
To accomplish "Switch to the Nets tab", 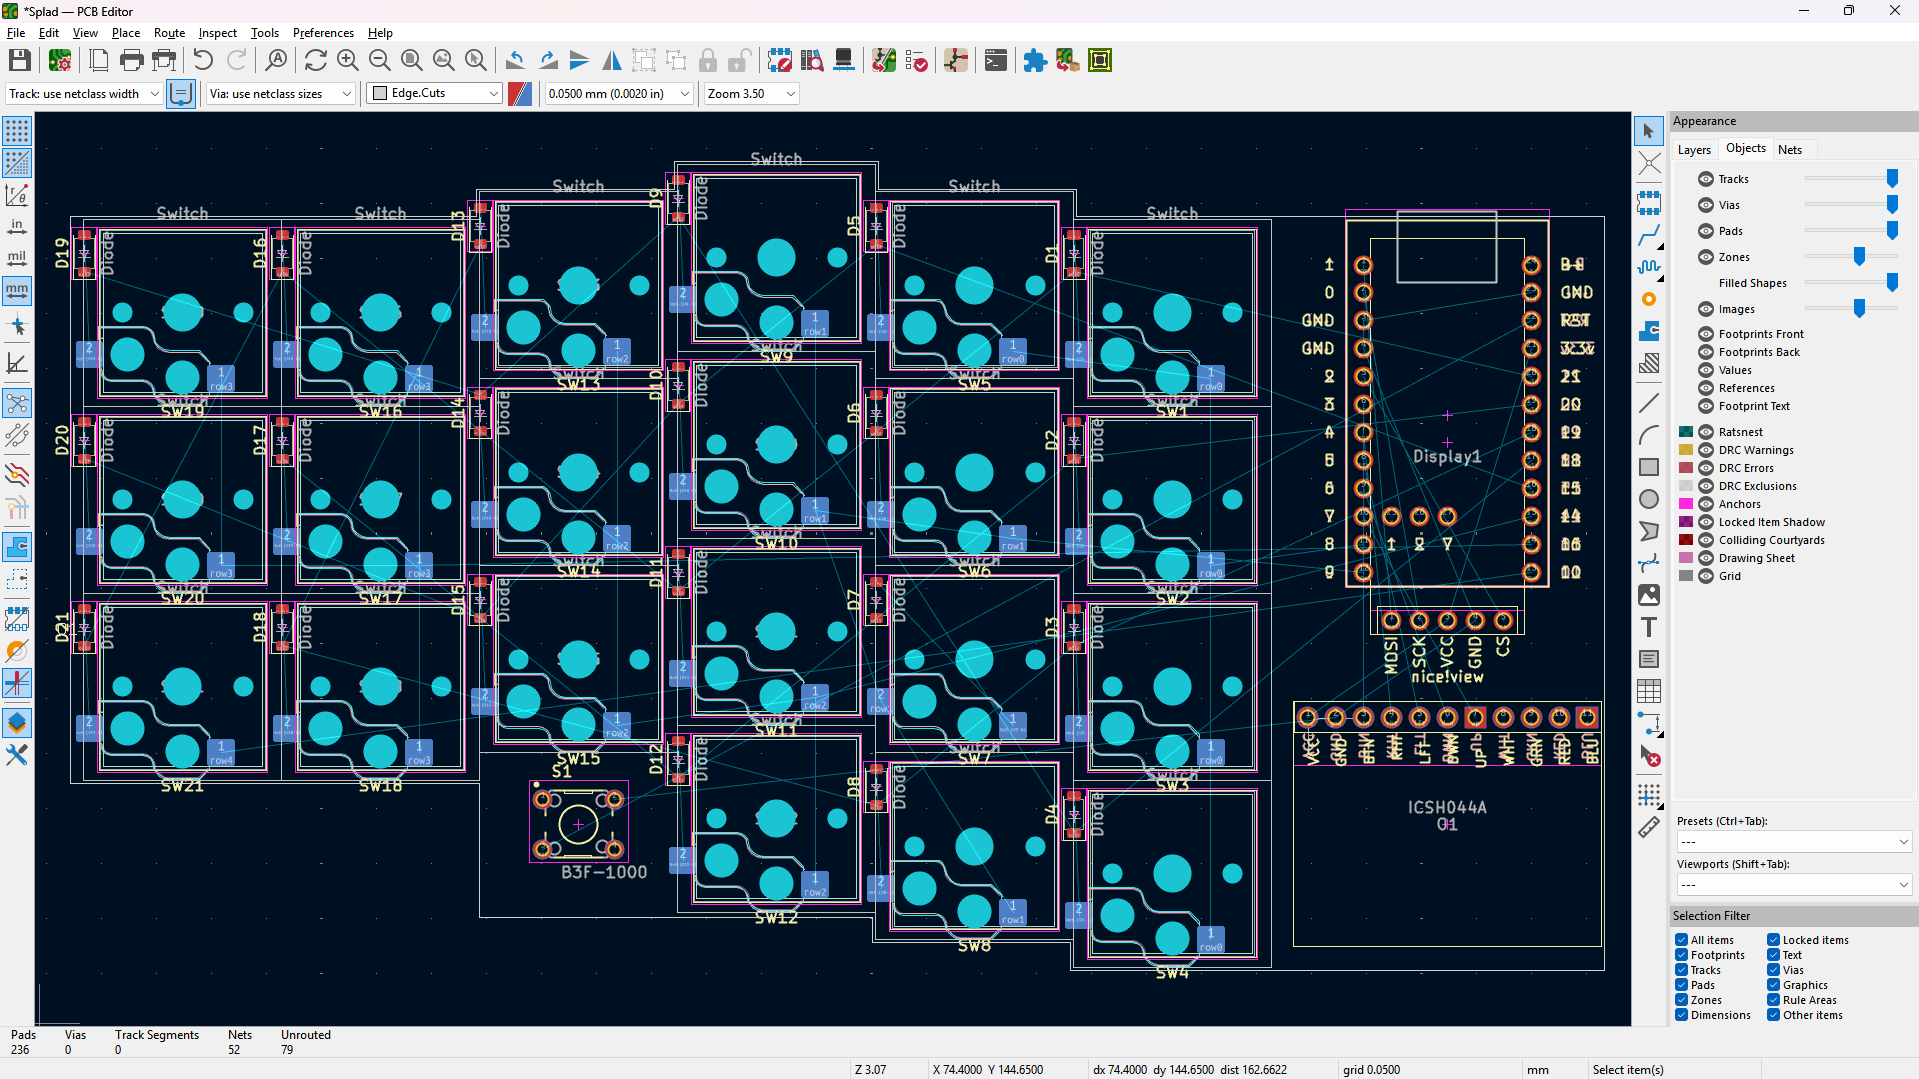I will click(x=1790, y=148).
